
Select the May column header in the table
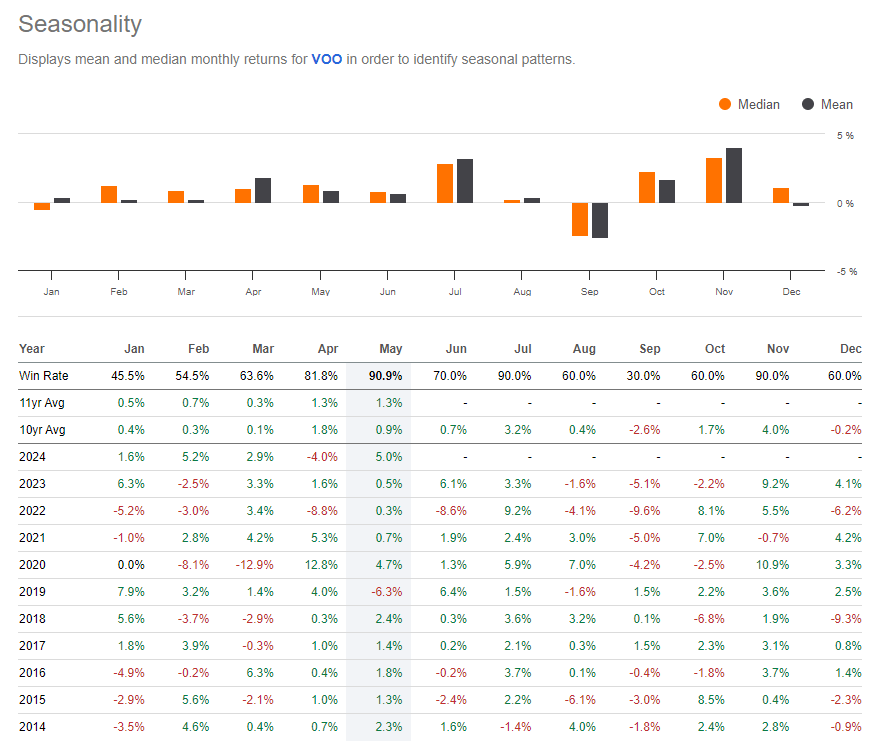(390, 349)
